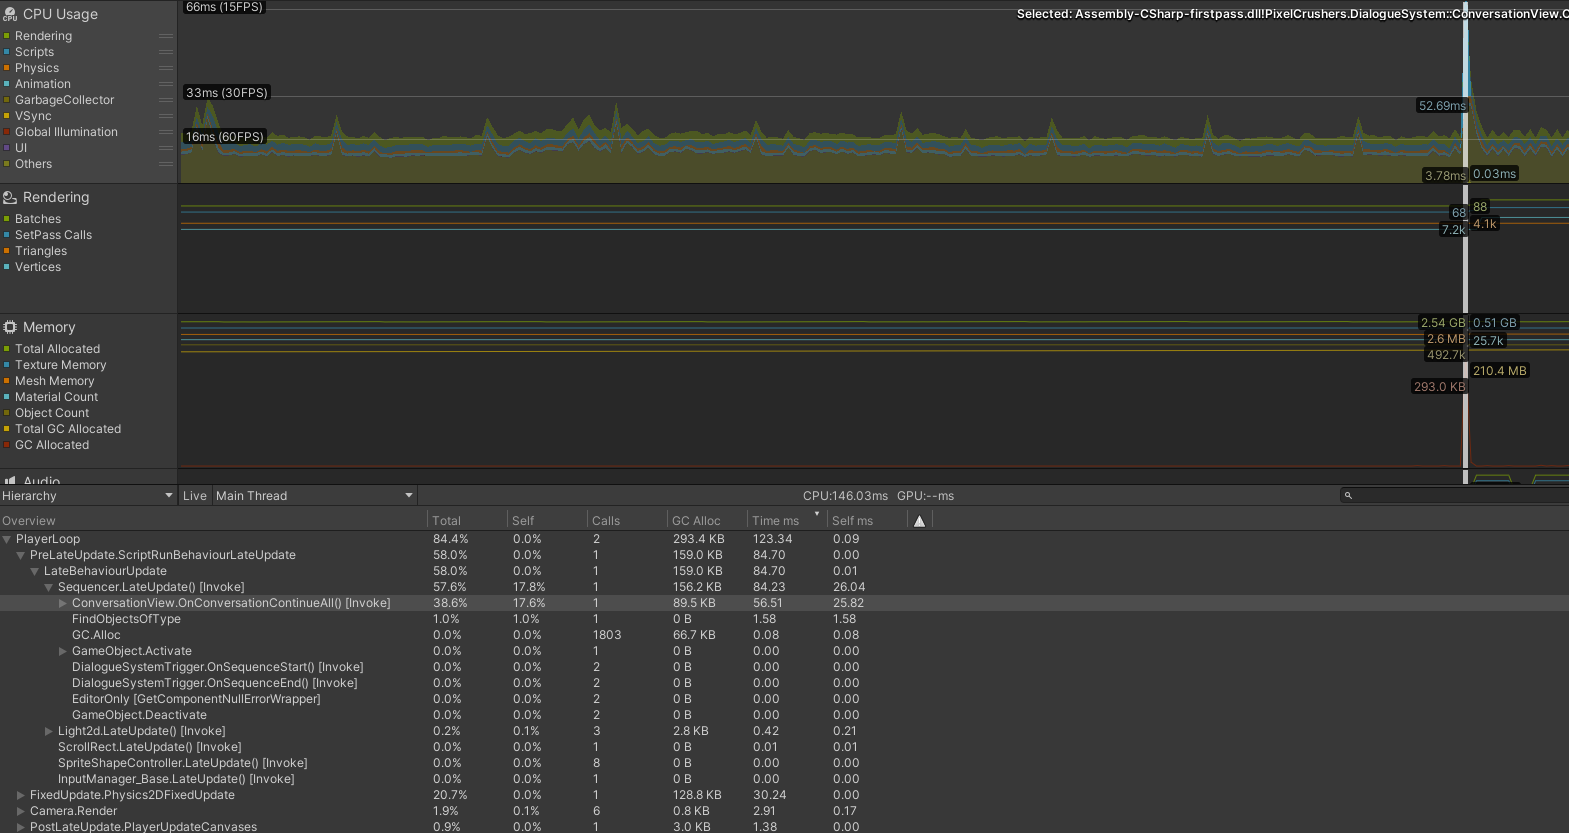Toggle SetPass Calls series visibility
1569x833 pixels.
click(x=7, y=235)
